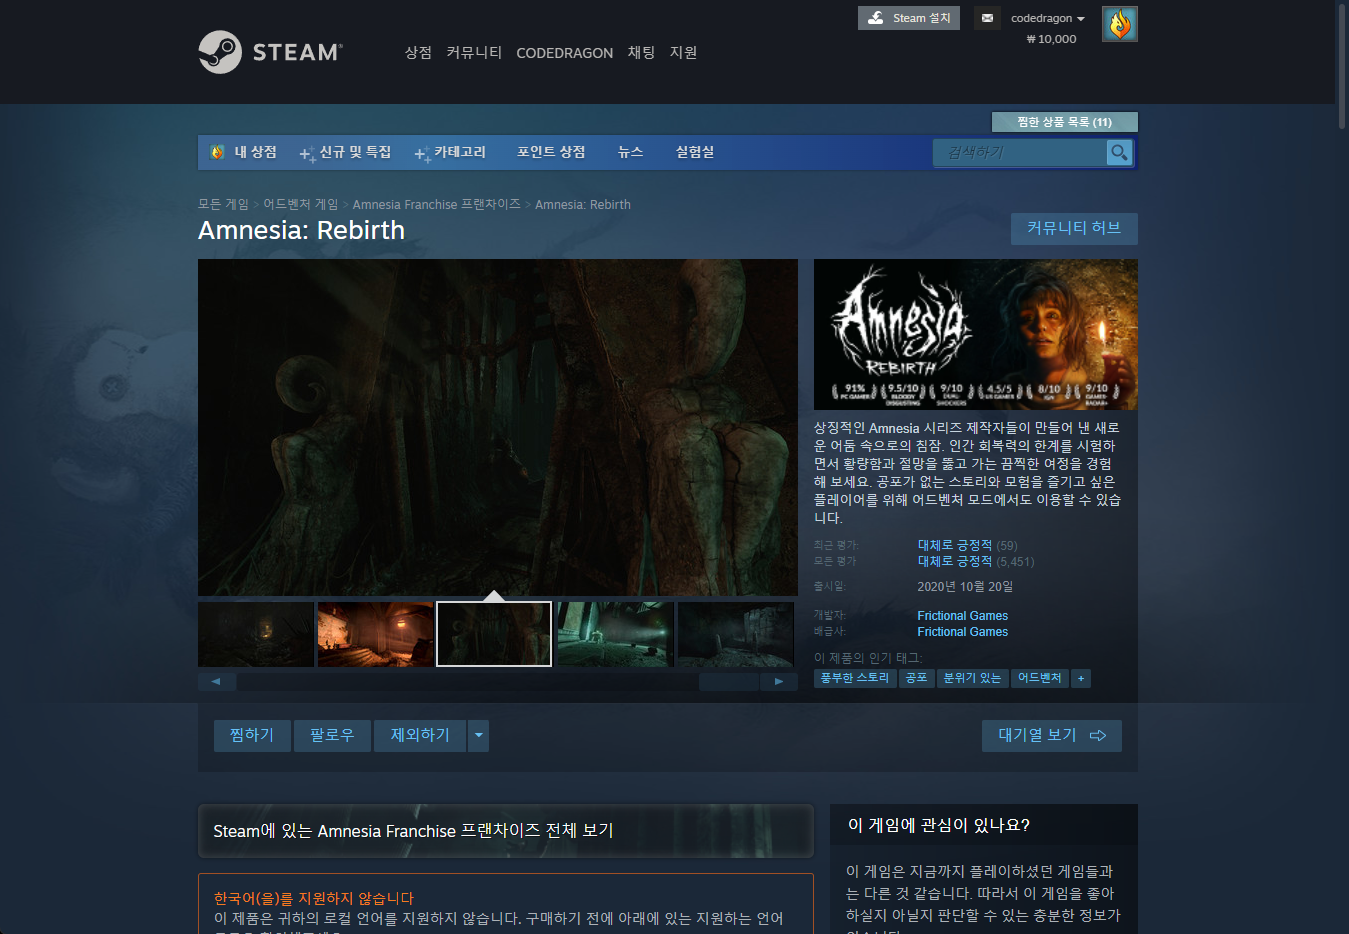Click the Steam logo in header
1349x934 pixels.
[x=270, y=52]
